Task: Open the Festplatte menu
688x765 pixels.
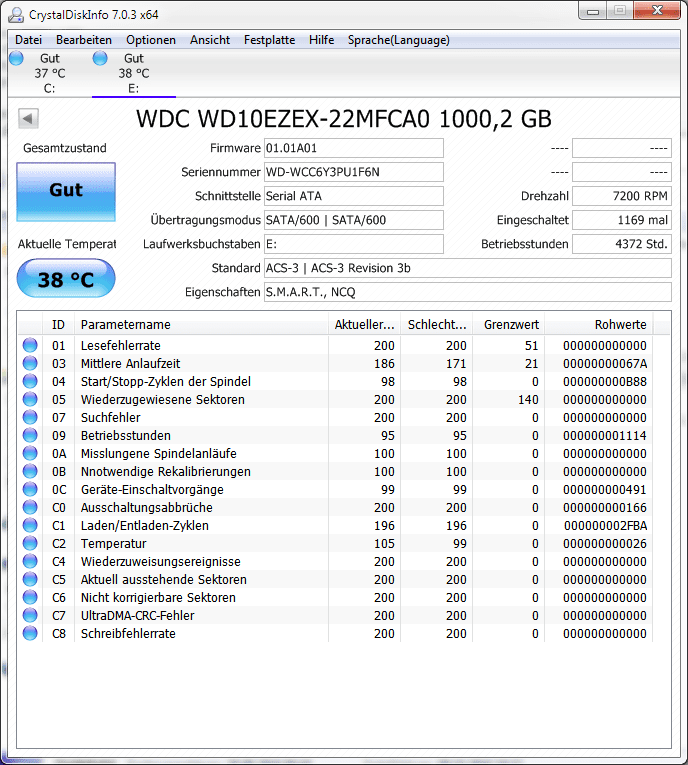Action: pyautogui.click(x=269, y=40)
